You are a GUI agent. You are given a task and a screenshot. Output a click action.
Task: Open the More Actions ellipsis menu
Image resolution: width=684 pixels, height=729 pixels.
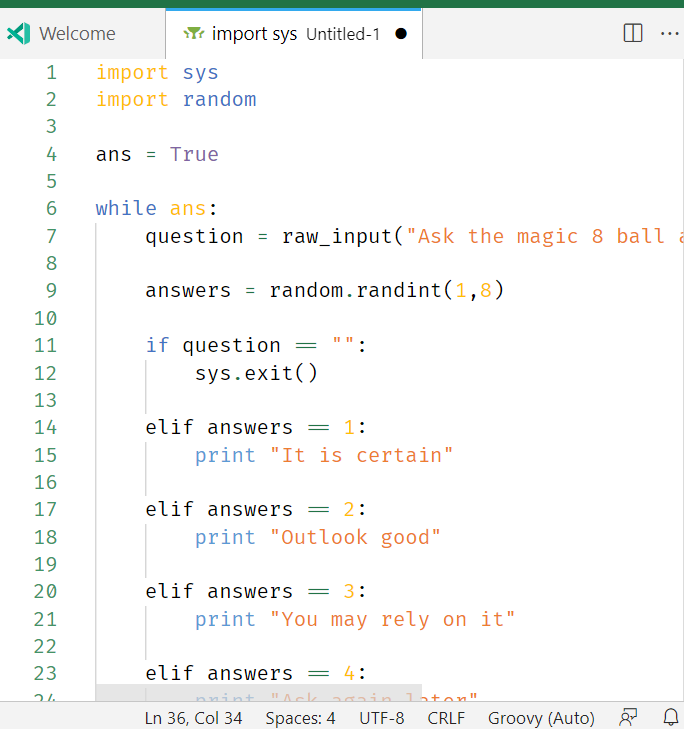tap(669, 33)
